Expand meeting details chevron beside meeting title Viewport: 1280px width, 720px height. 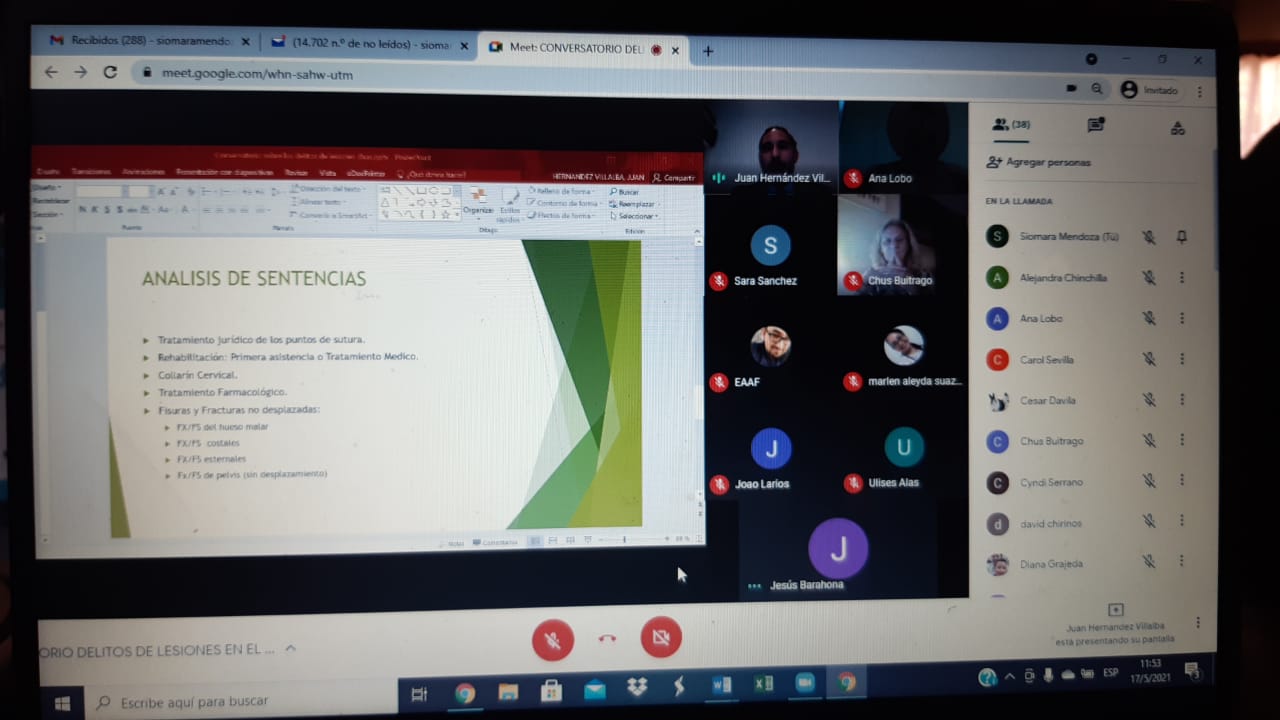[x=291, y=649]
